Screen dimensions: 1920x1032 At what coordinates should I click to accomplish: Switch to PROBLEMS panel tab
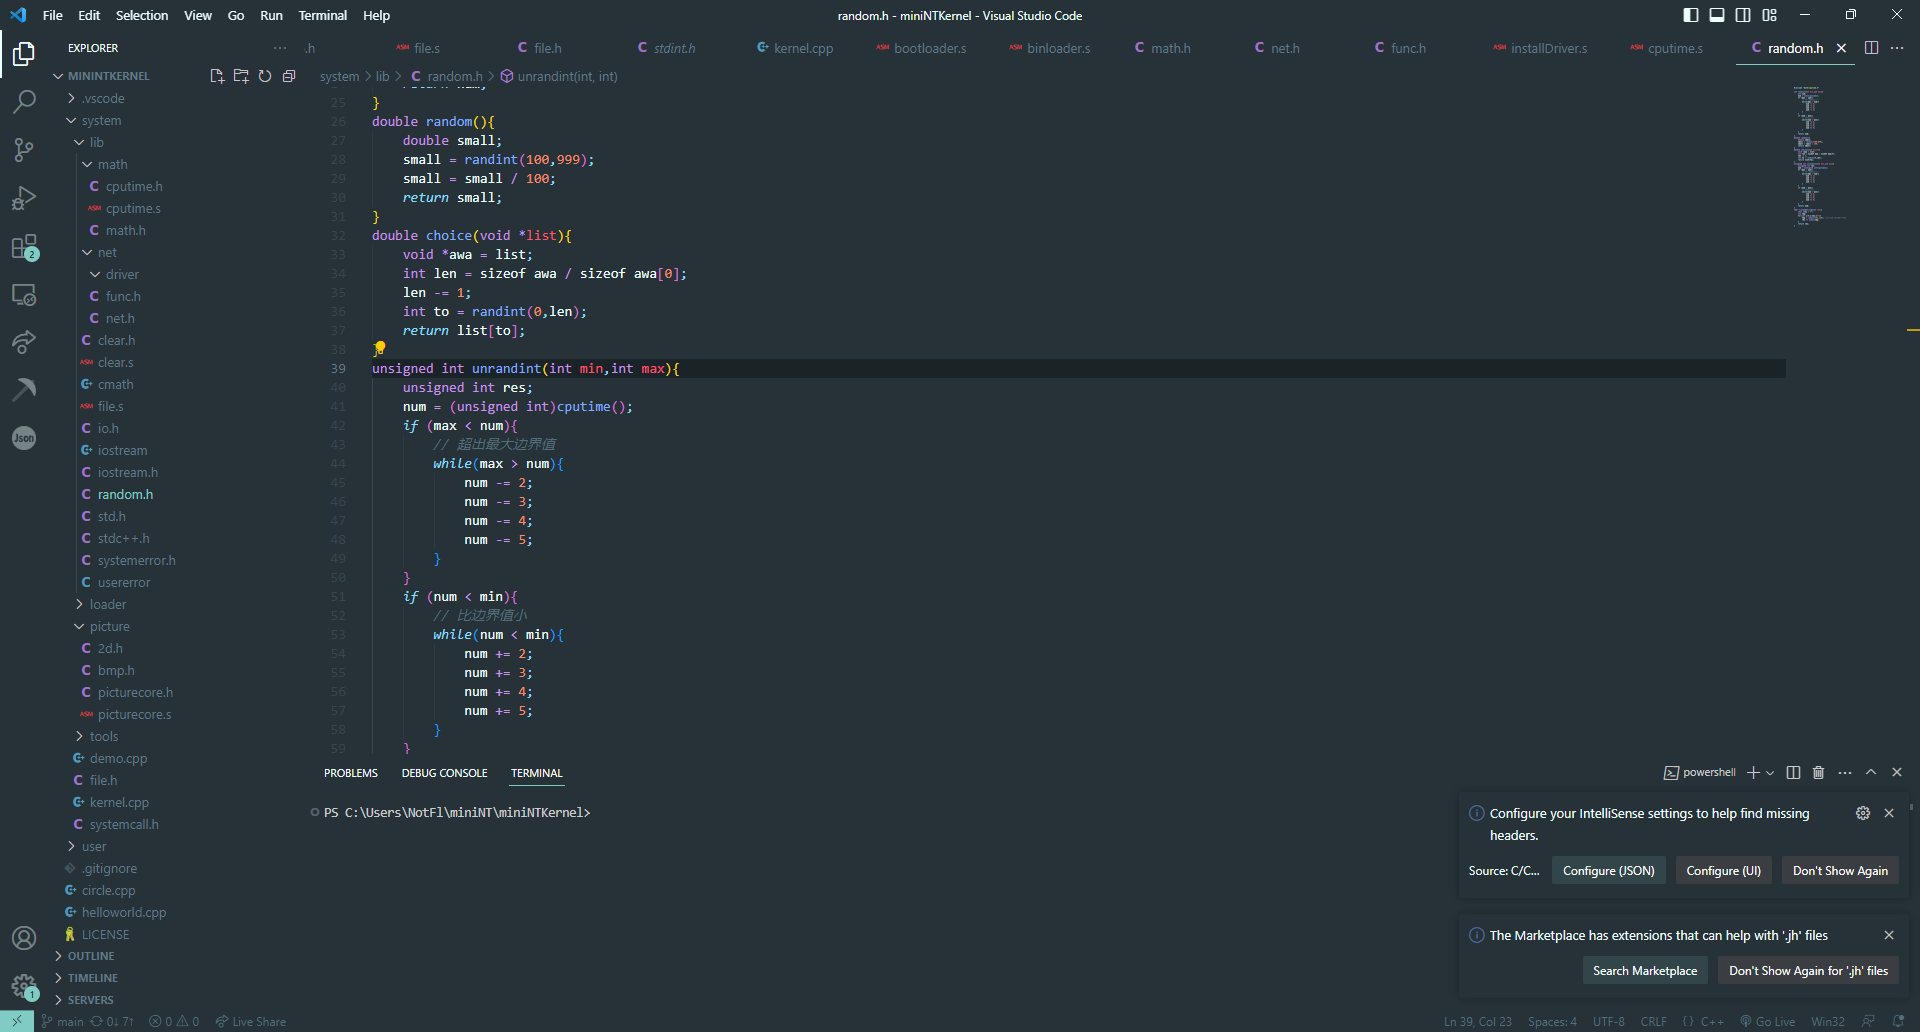tap(351, 773)
